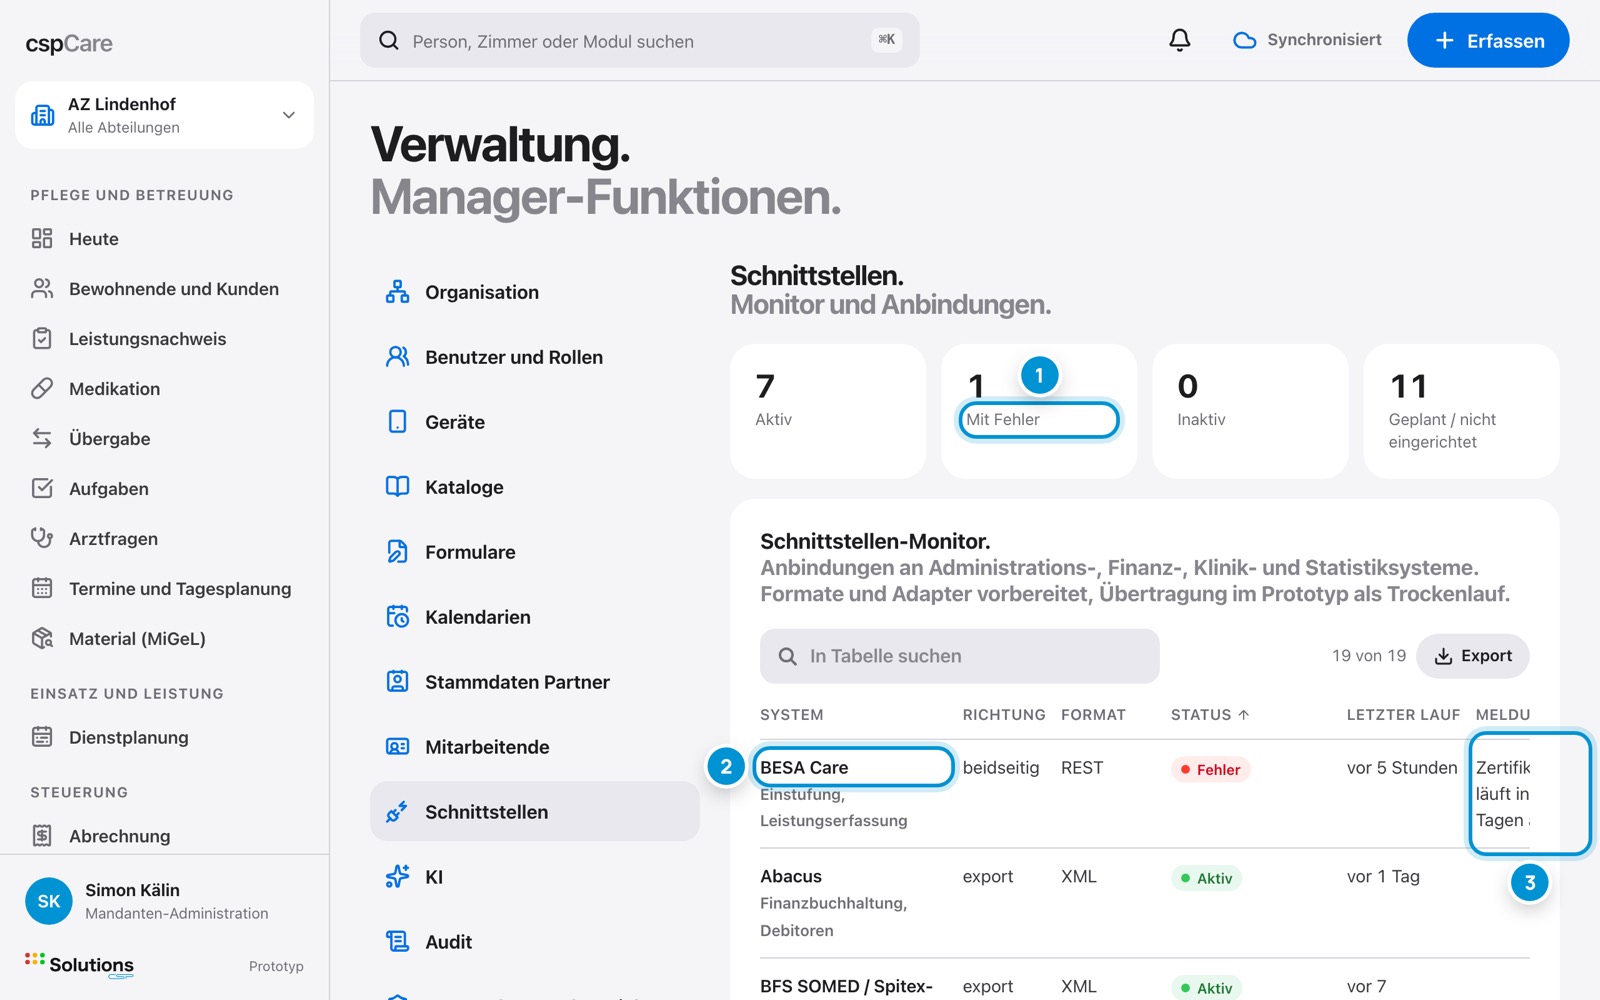Select the 0 Inaktiv summary card
The height and width of the screenshot is (1000, 1600).
[1250, 411]
